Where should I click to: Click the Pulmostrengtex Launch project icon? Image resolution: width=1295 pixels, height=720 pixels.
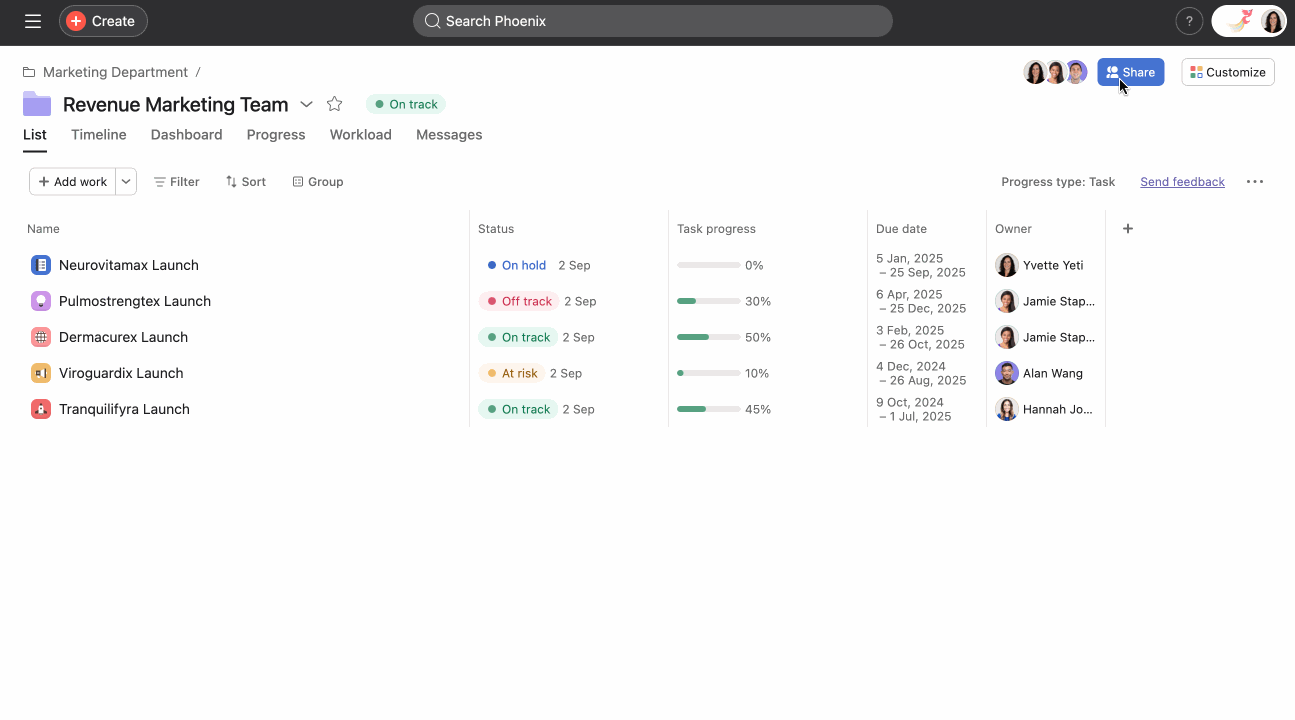tap(41, 301)
